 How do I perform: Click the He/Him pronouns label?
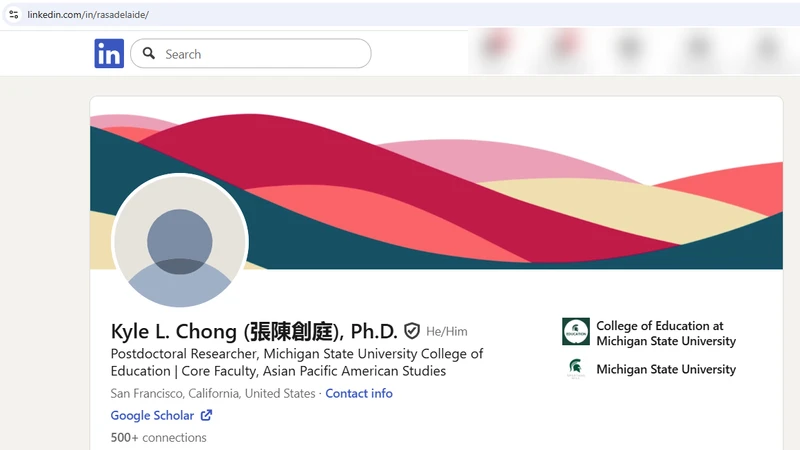click(x=446, y=332)
